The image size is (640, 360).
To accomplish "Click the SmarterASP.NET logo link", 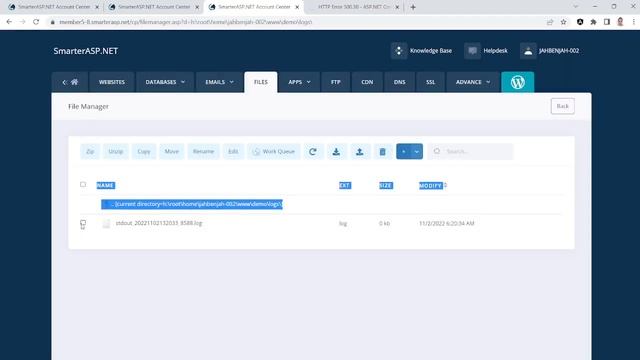I will tap(86, 51).
